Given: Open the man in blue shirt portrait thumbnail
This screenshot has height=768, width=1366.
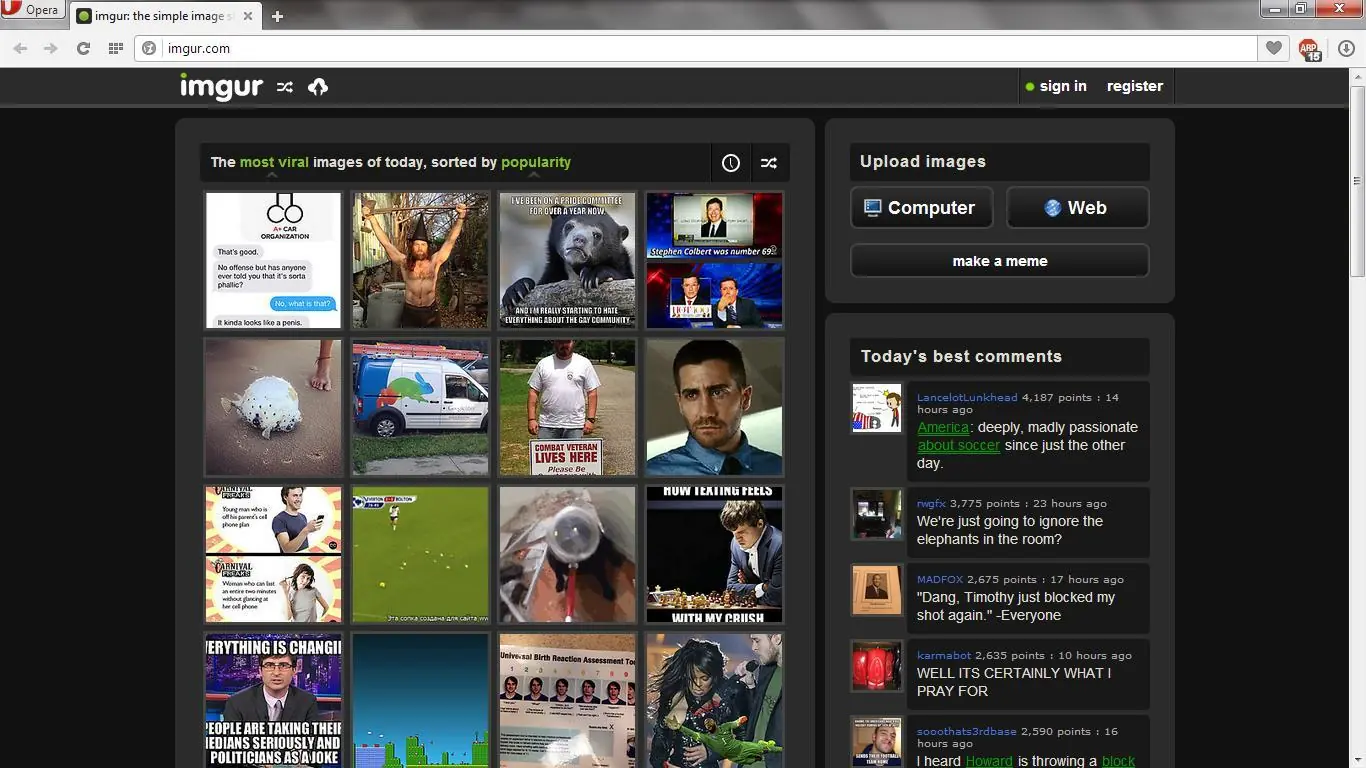Looking at the screenshot, I should pos(714,408).
